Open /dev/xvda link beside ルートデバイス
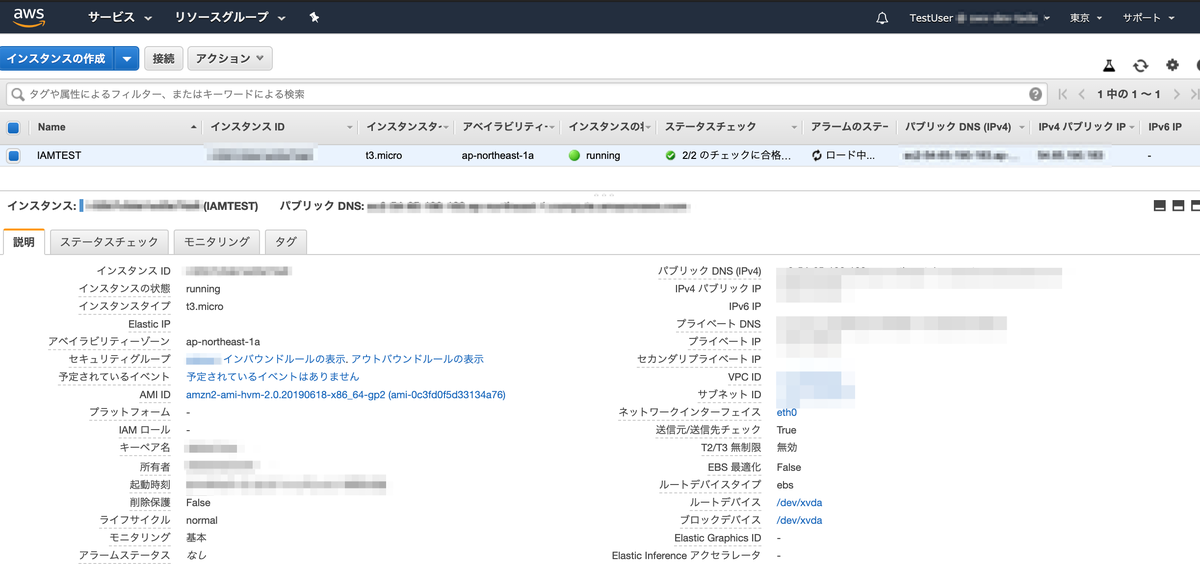 click(x=799, y=502)
